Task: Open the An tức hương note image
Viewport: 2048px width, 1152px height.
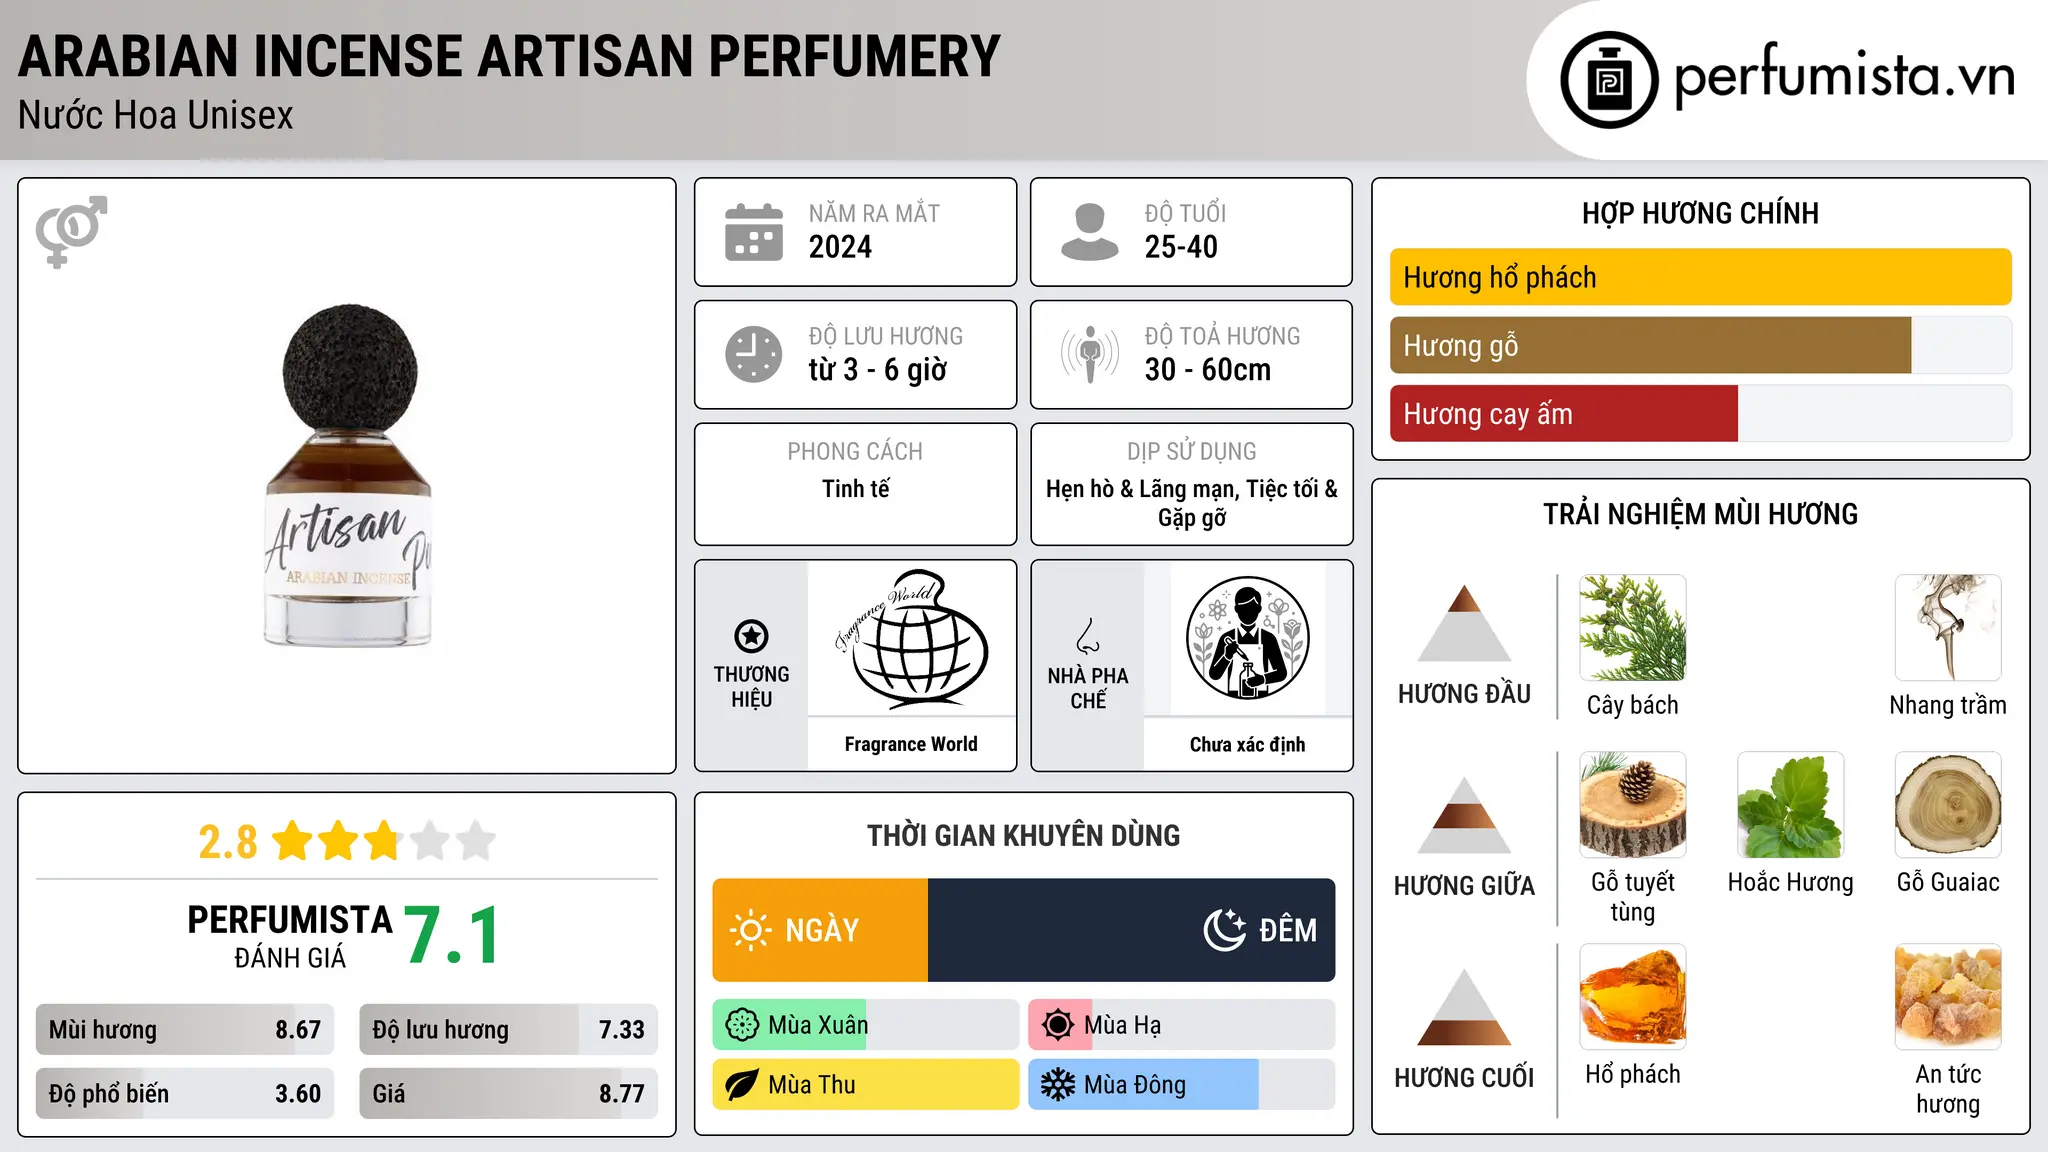Action: [x=1948, y=997]
